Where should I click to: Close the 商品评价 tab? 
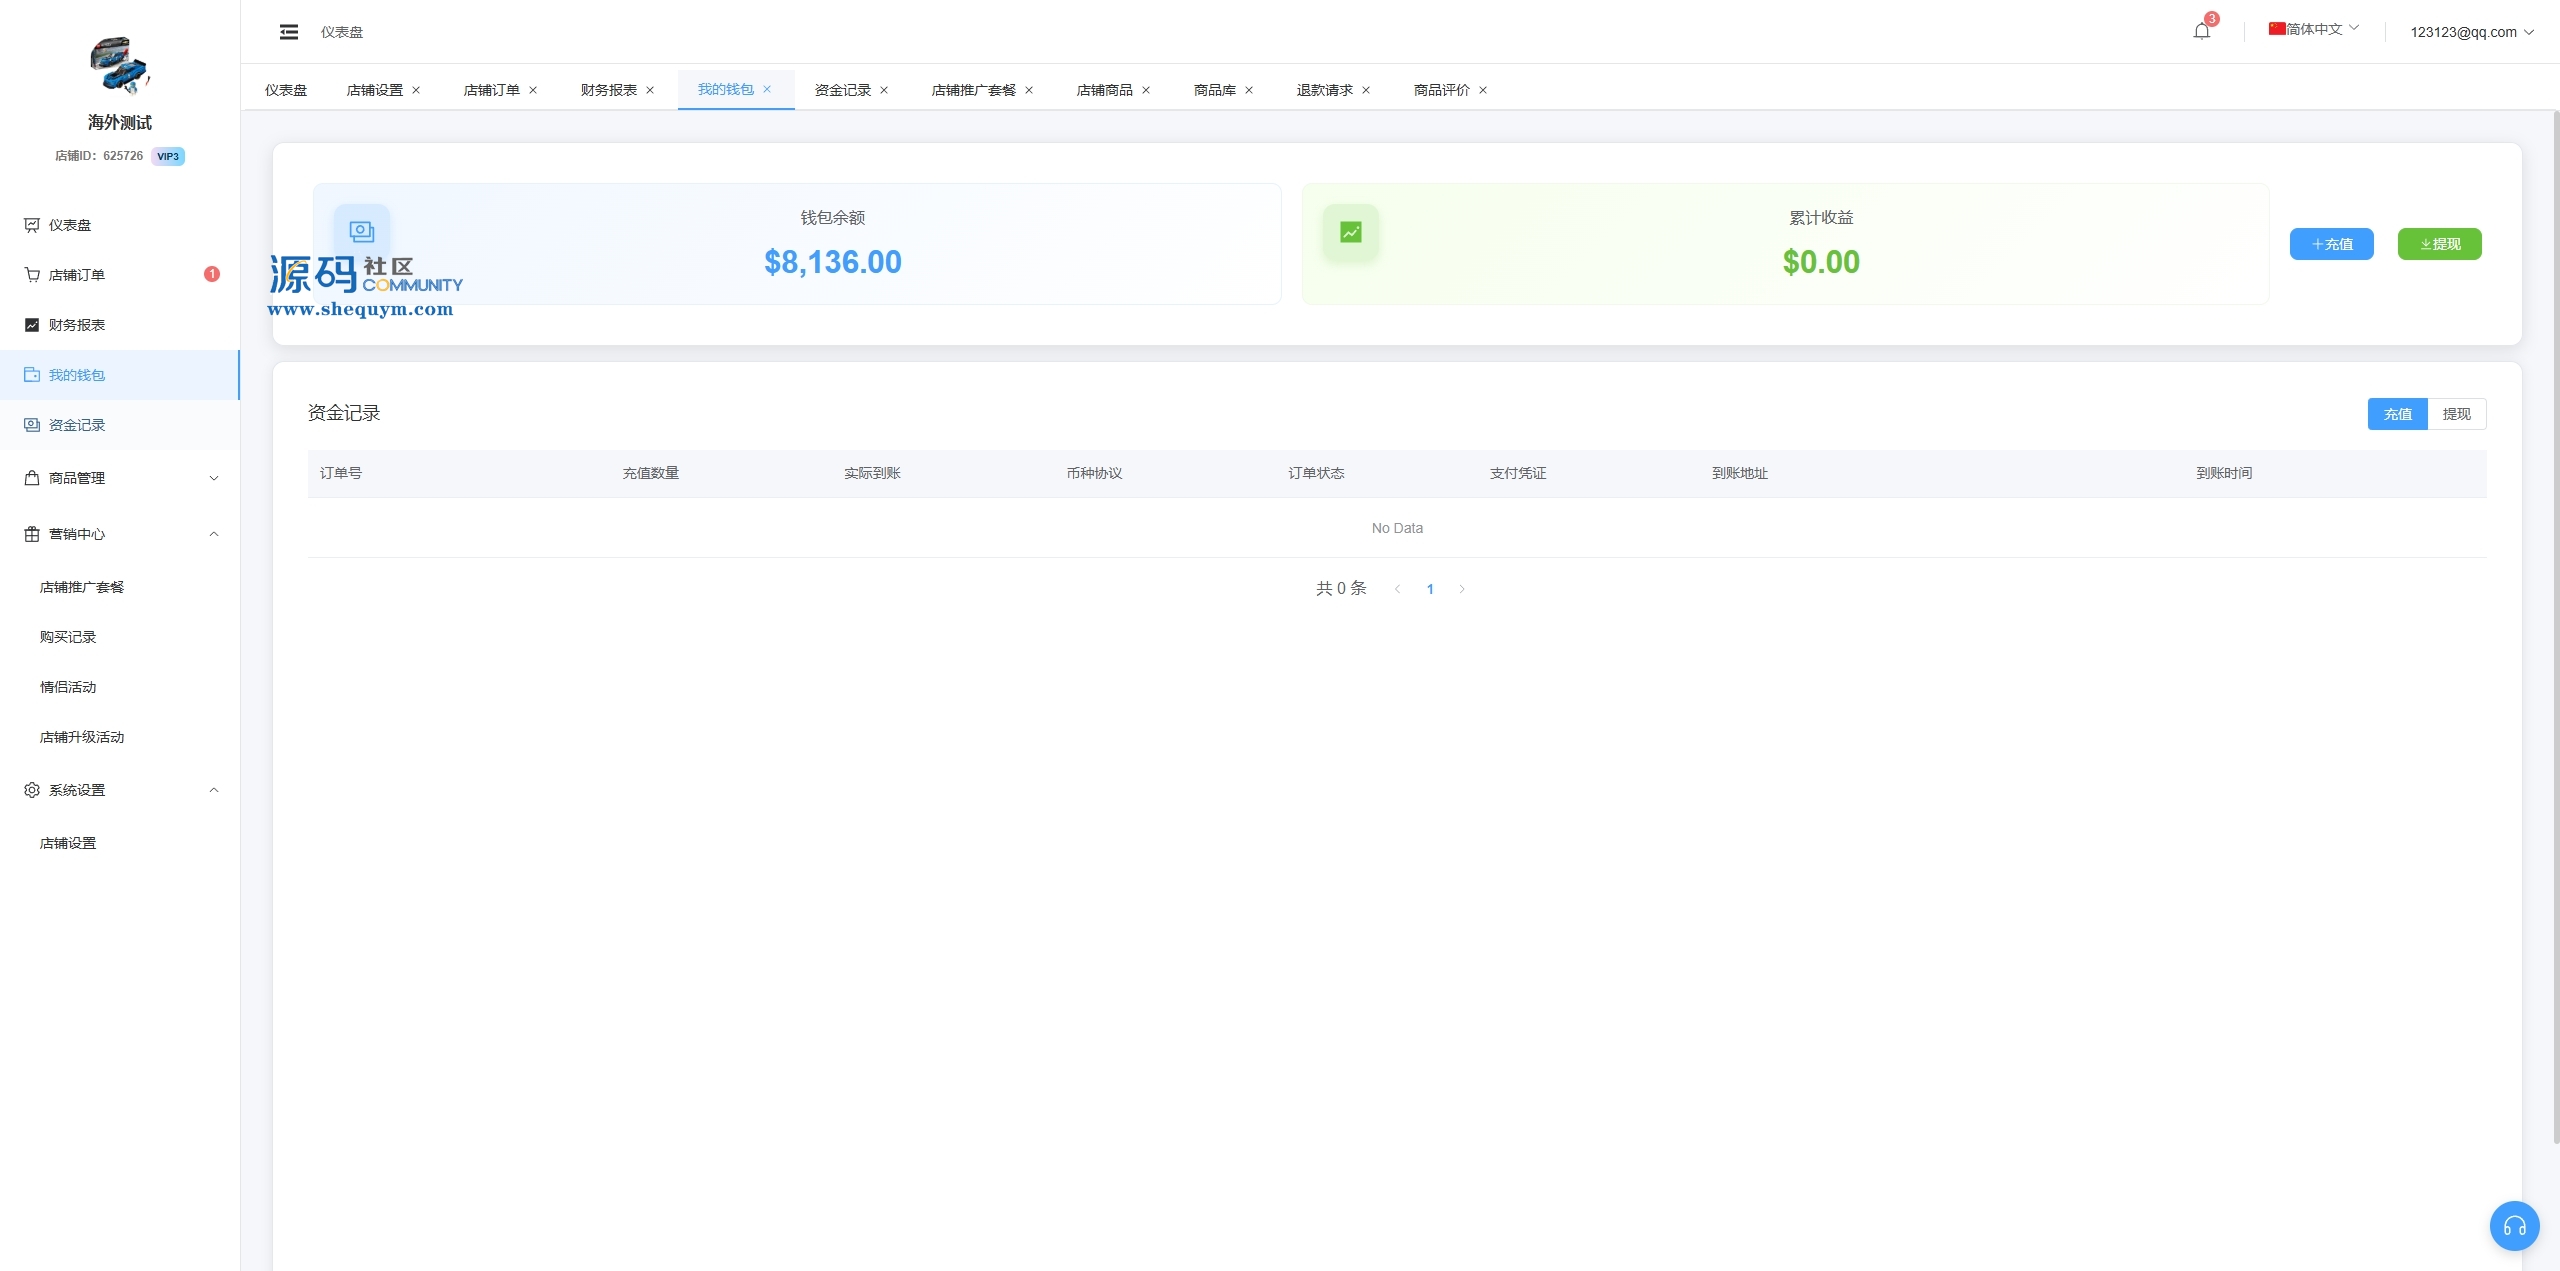pos(1483,90)
